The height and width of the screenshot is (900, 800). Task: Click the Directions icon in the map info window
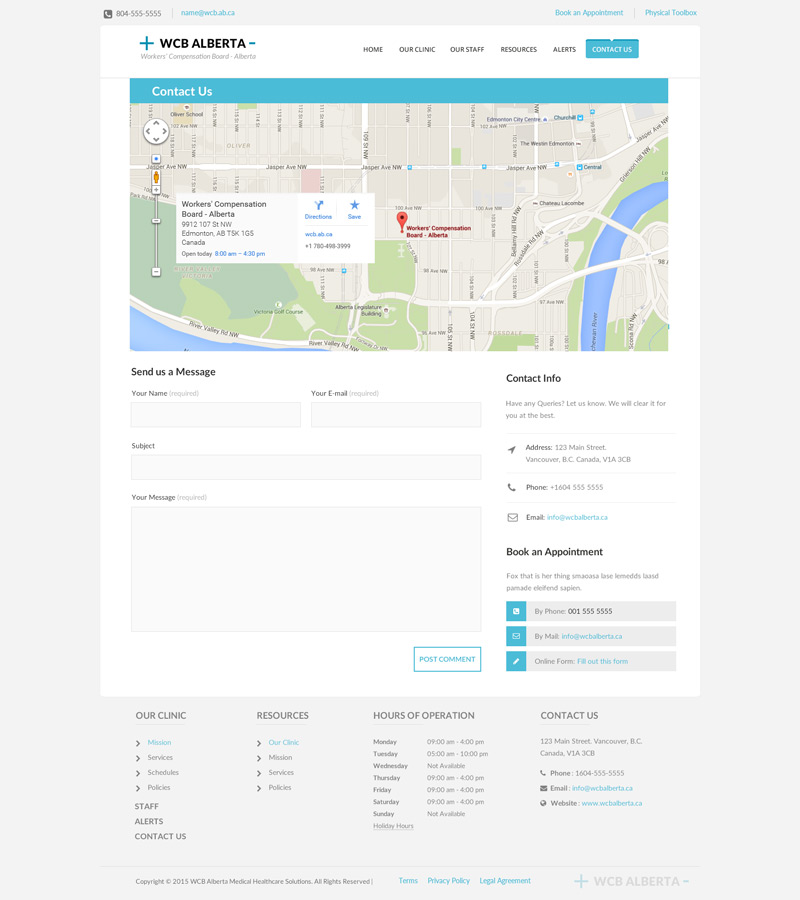point(318,207)
